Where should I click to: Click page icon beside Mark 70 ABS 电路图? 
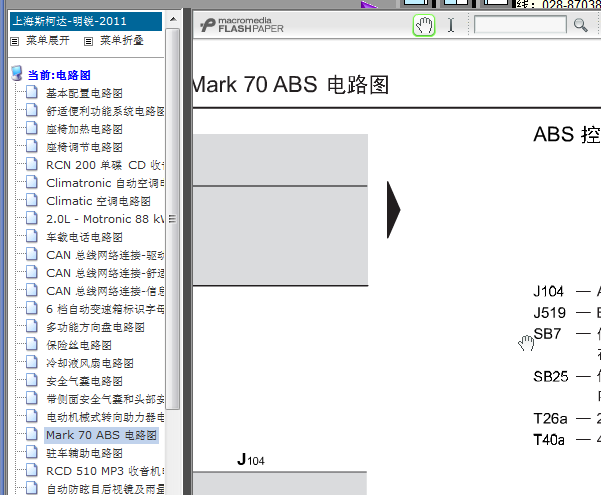coord(31,434)
